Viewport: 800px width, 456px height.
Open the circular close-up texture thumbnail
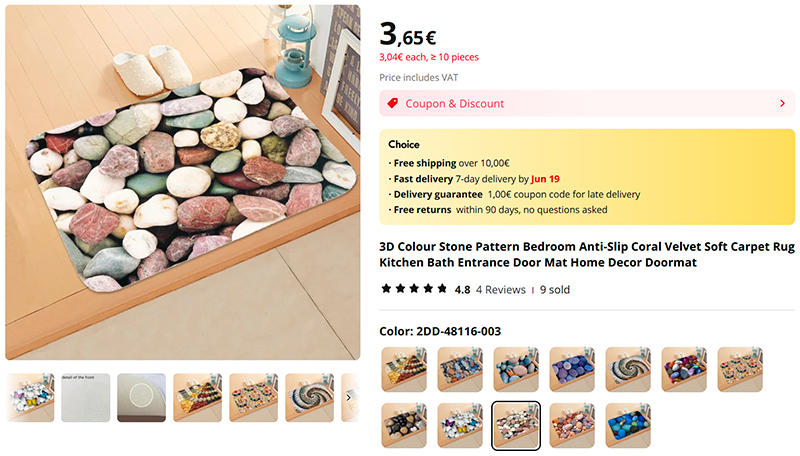coord(142,398)
